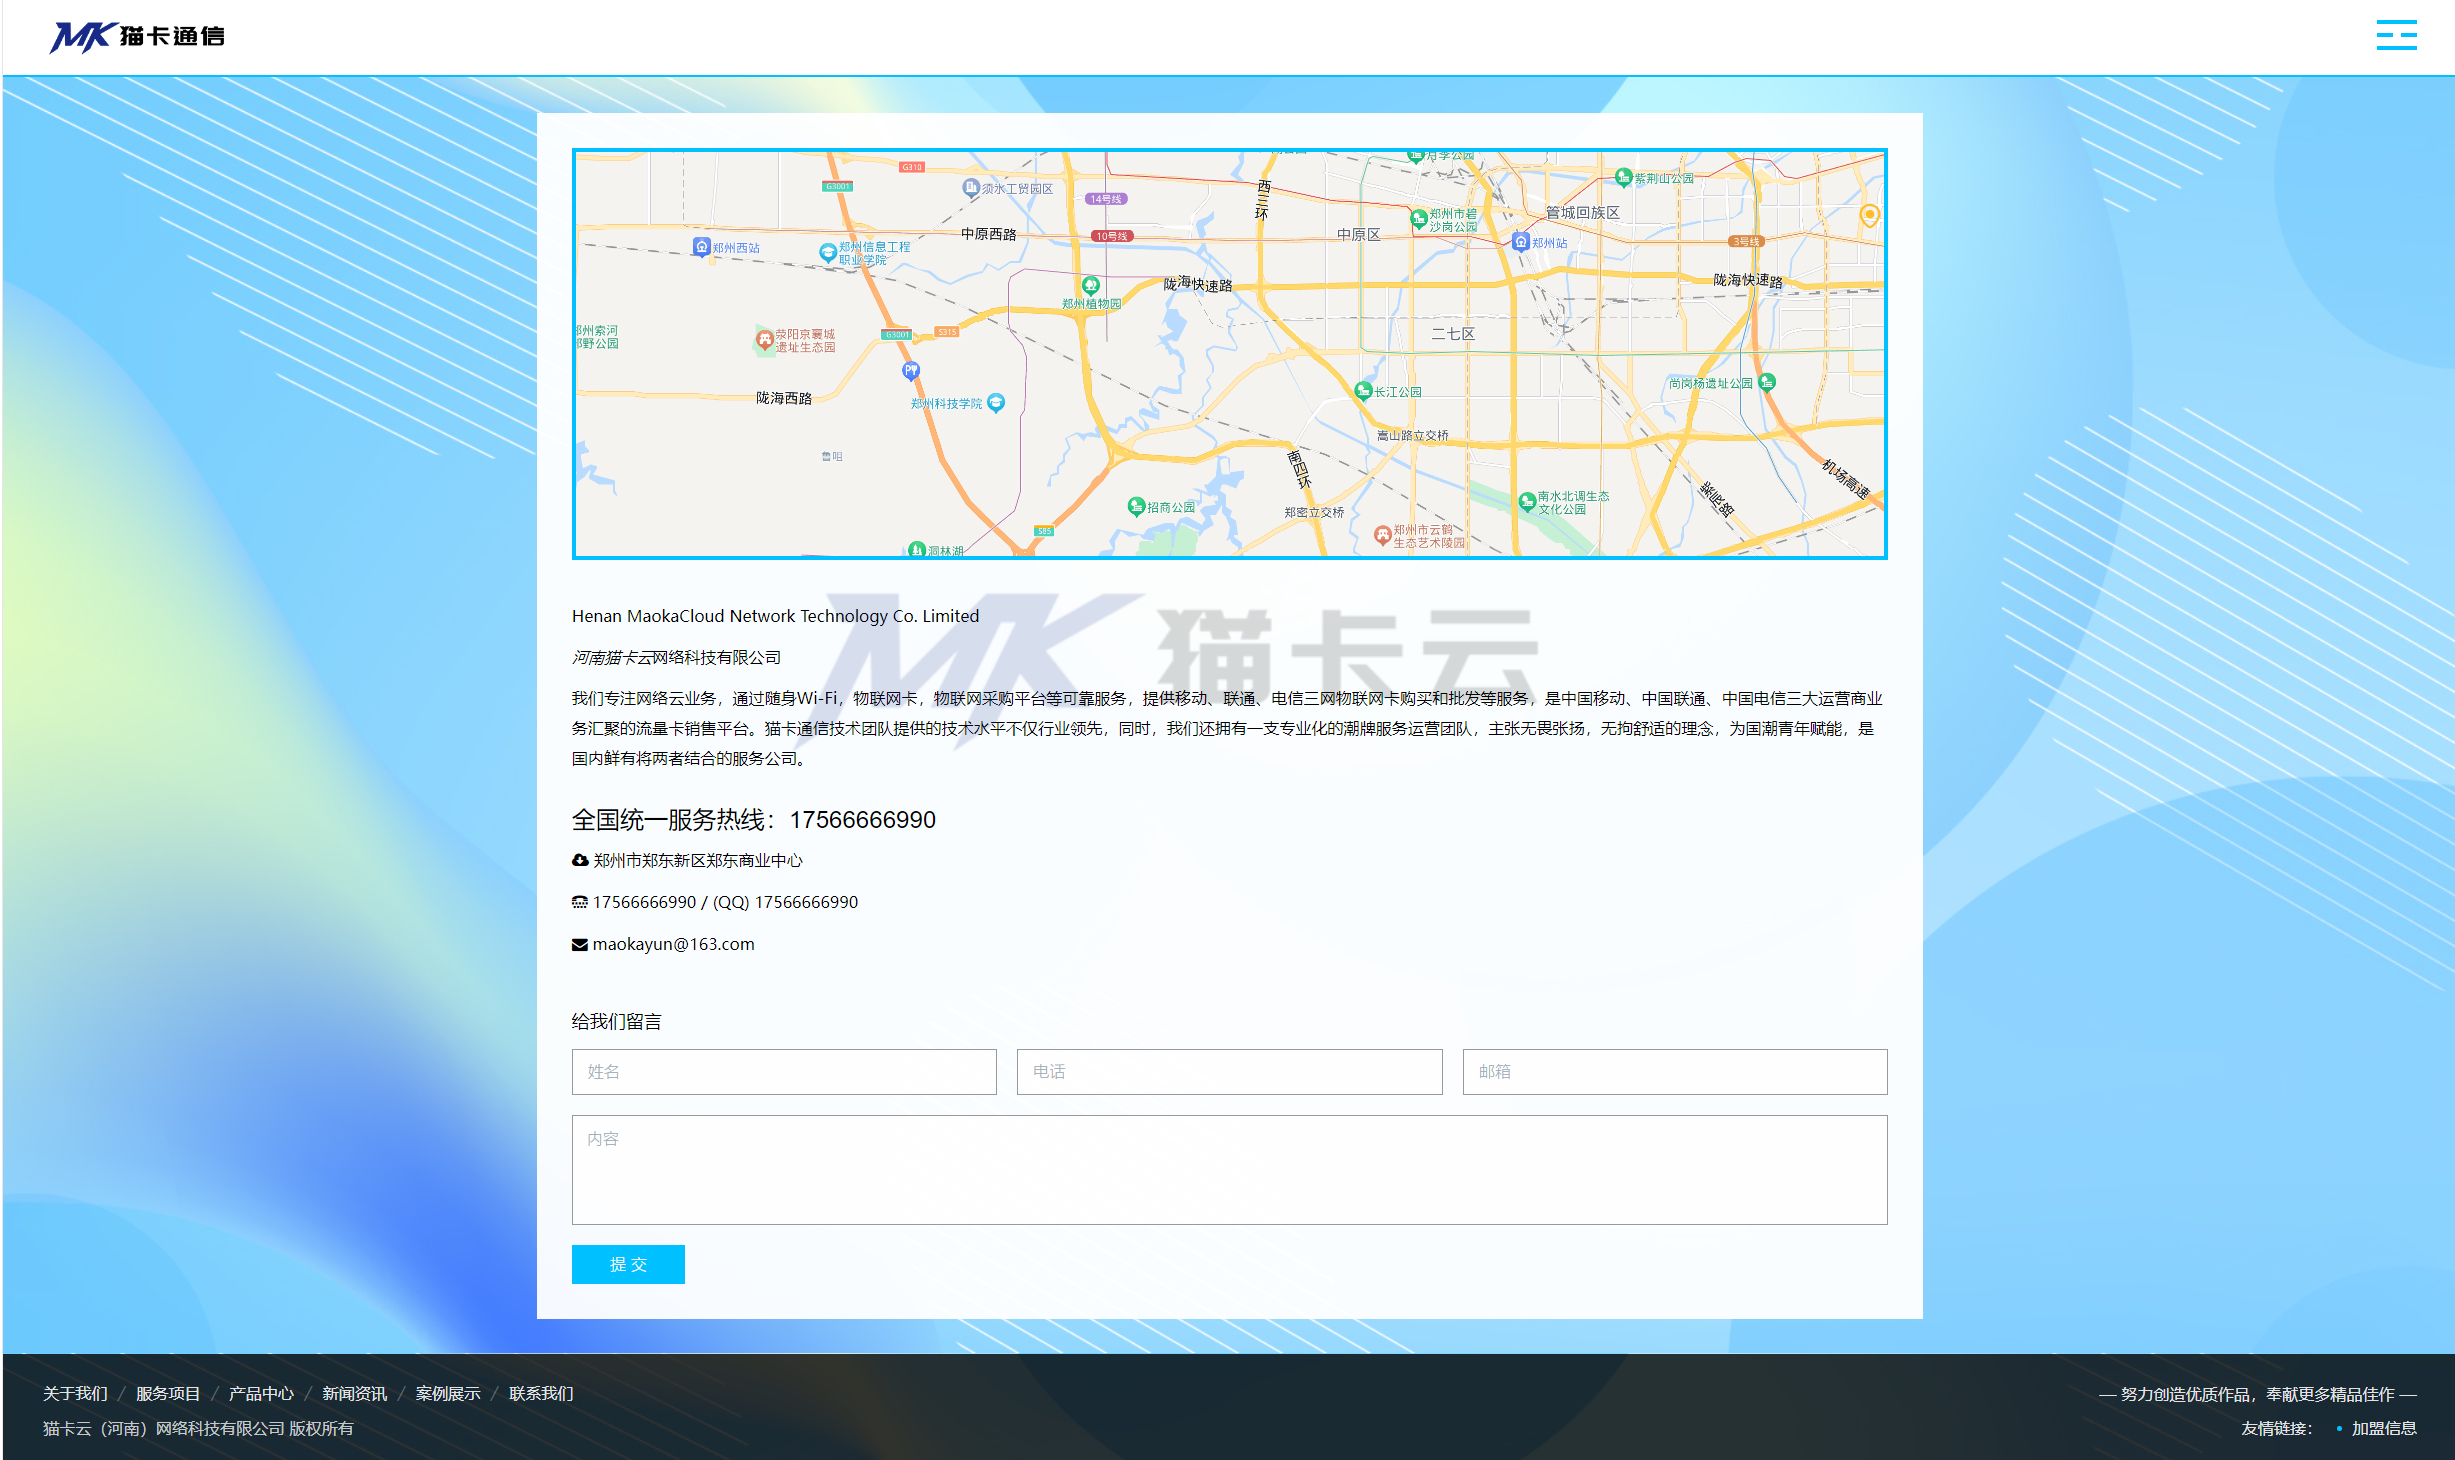
Task: Click the 10号线 metro line label
Action: [1111, 236]
